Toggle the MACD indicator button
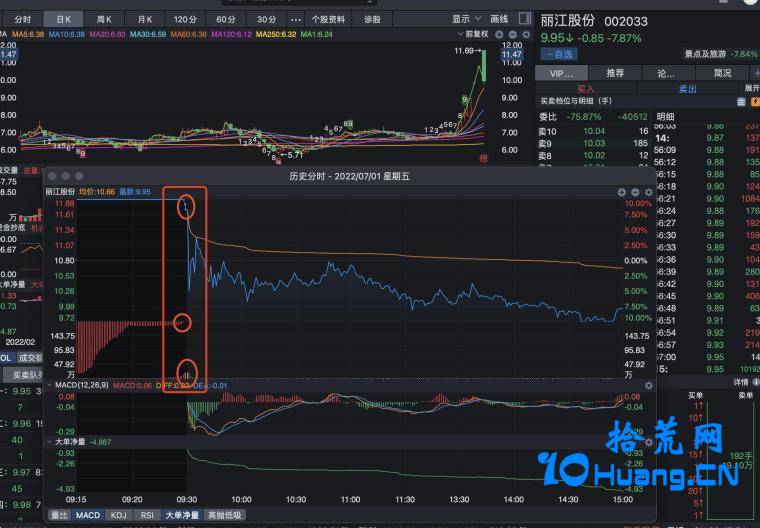Screen dimensions: 760x528 tap(88, 515)
